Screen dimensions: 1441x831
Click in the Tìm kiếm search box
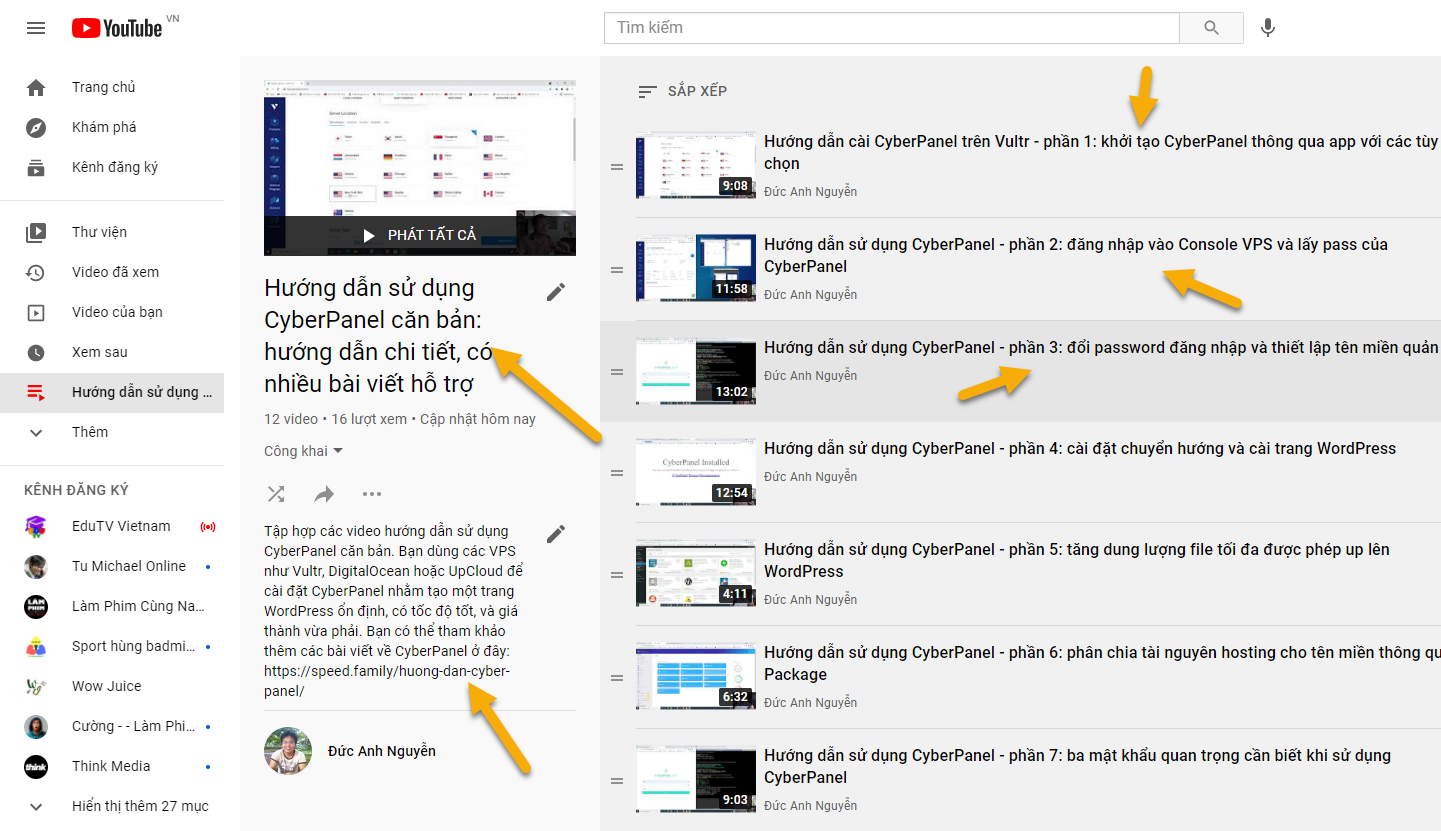(890, 28)
